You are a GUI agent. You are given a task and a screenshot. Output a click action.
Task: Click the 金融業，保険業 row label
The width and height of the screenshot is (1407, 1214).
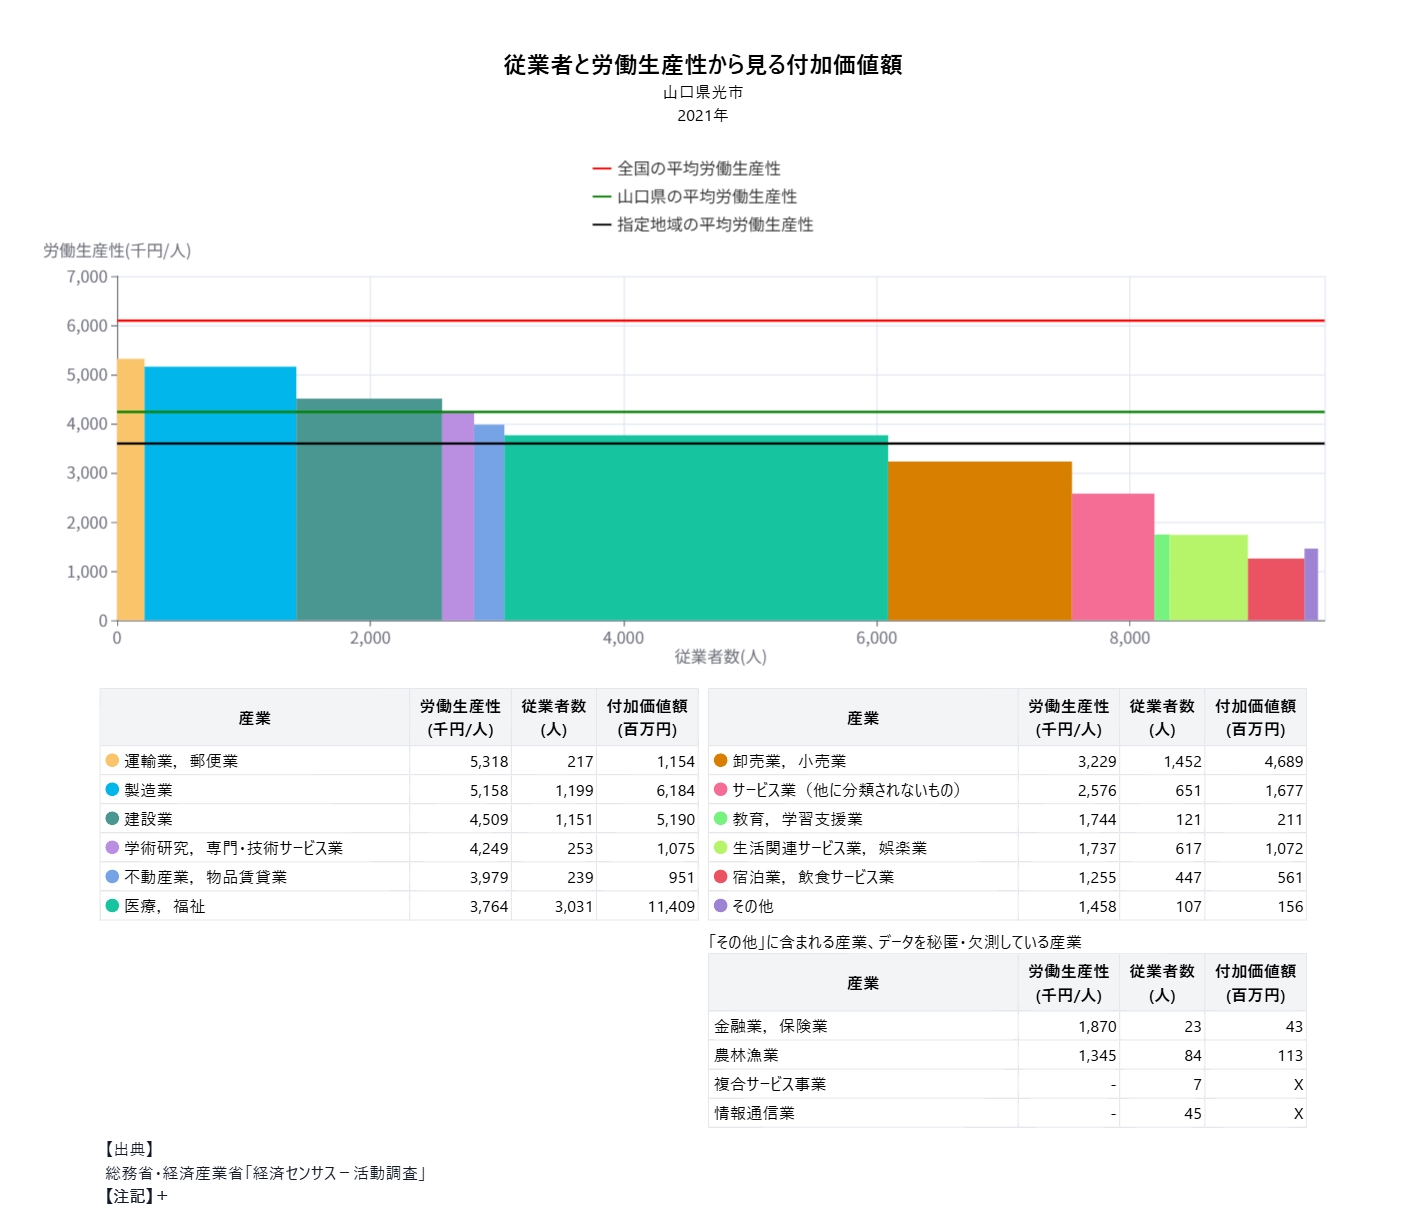(x=771, y=1026)
